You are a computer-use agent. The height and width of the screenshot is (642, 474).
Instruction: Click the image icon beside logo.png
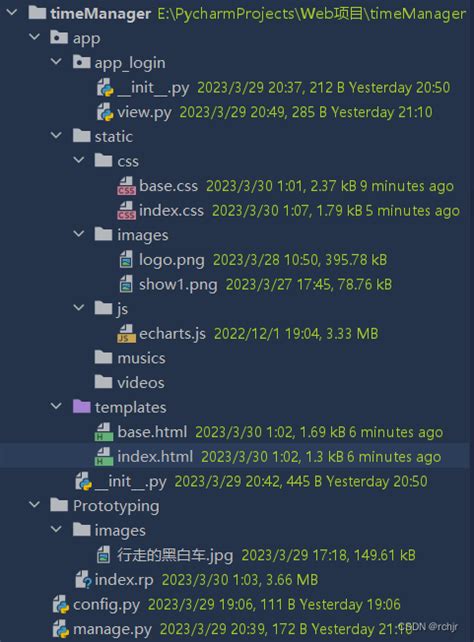pos(126,260)
